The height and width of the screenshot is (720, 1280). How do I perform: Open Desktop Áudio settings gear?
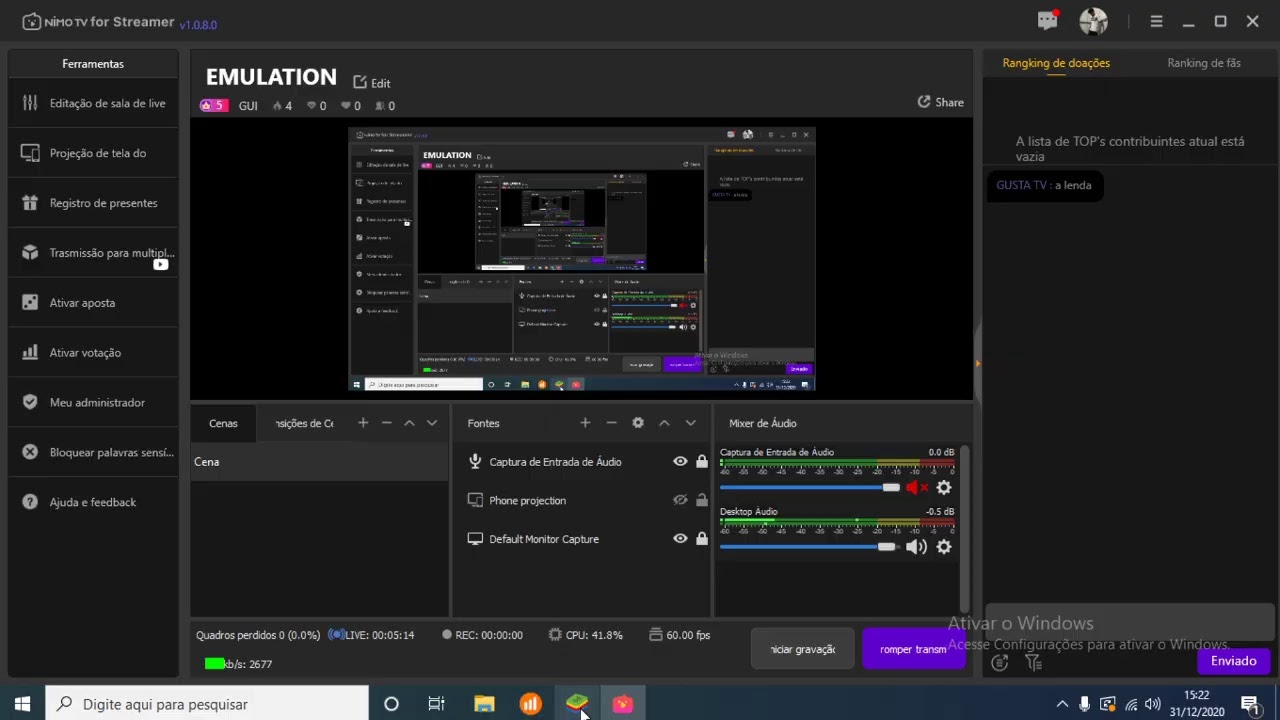point(944,547)
